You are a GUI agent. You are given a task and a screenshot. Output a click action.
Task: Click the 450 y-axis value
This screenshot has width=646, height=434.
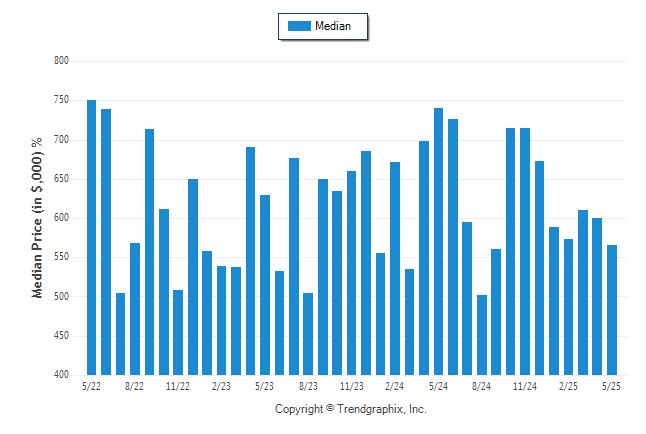coord(61,335)
